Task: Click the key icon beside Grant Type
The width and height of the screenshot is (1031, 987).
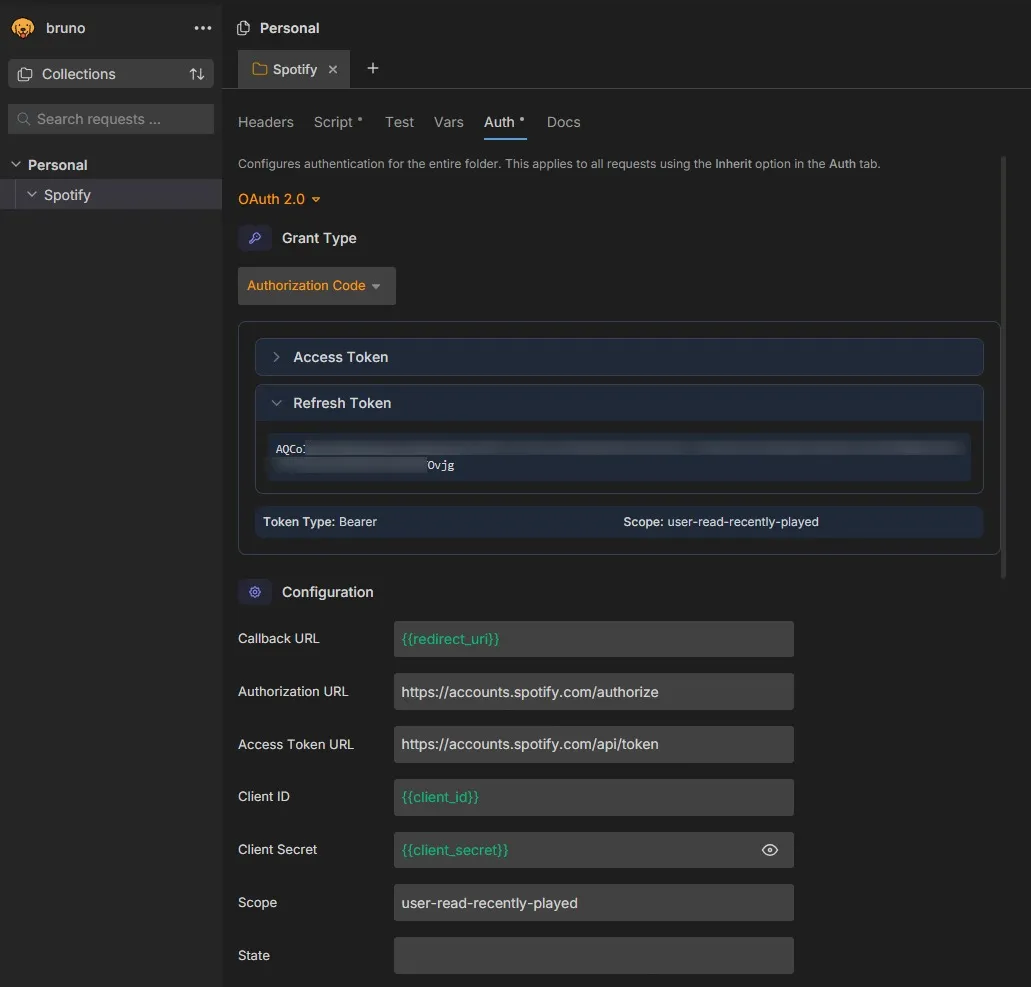Action: pos(255,238)
